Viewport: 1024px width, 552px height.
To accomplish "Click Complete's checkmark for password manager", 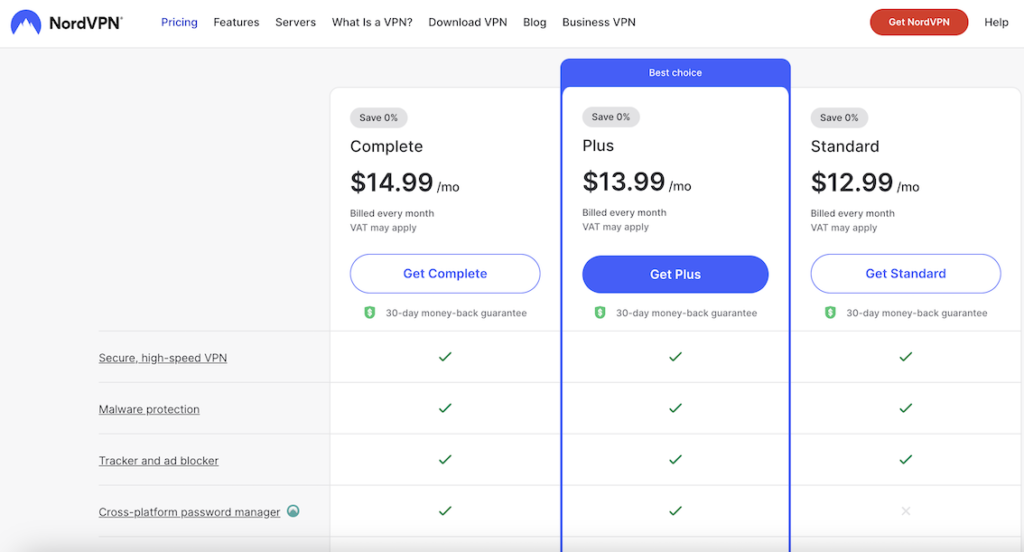I will (445, 511).
